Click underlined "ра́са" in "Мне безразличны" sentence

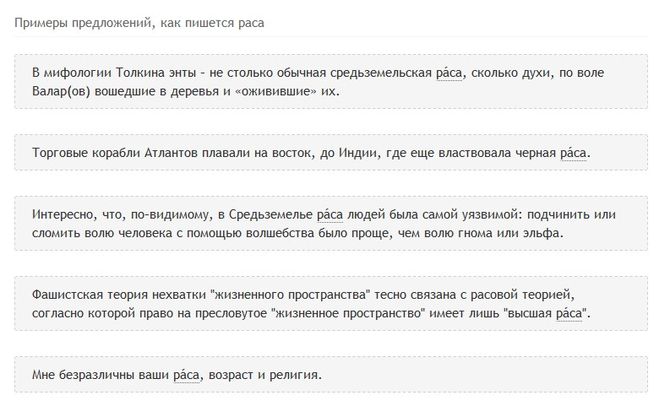point(187,375)
